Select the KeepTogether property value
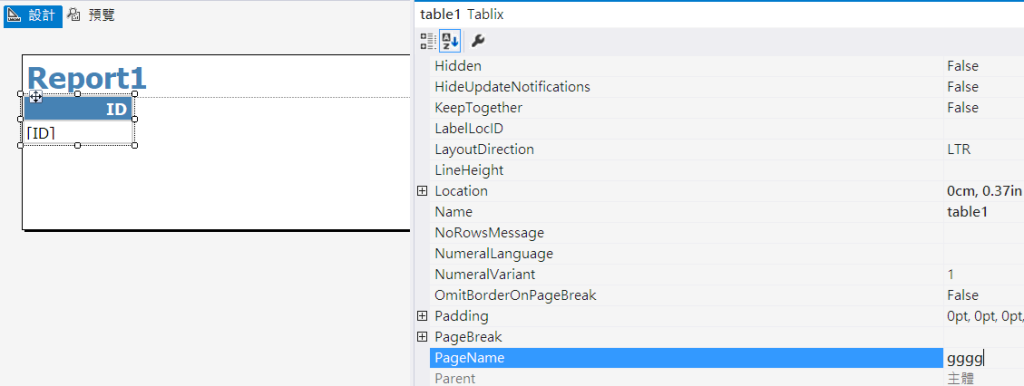The width and height of the screenshot is (1024, 386). [x=984, y=108]
